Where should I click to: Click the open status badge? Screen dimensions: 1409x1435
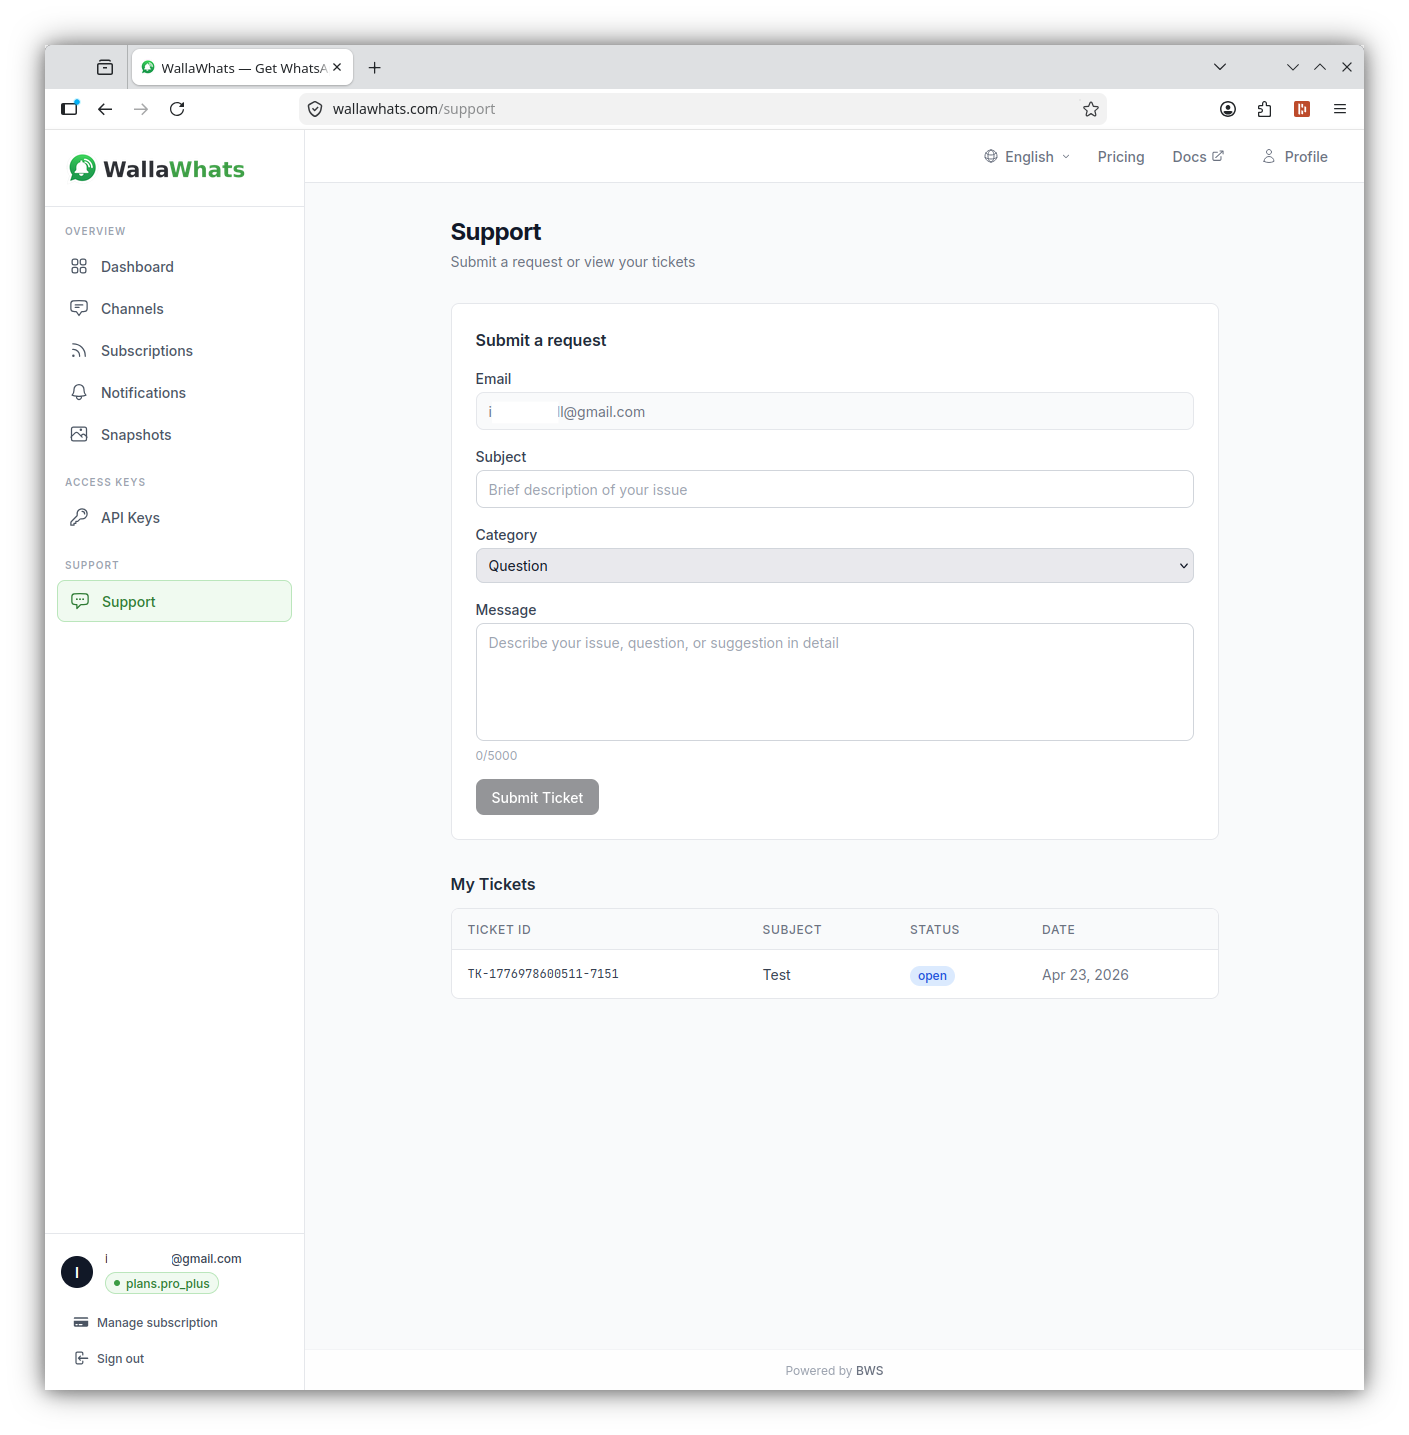(932, 976)
